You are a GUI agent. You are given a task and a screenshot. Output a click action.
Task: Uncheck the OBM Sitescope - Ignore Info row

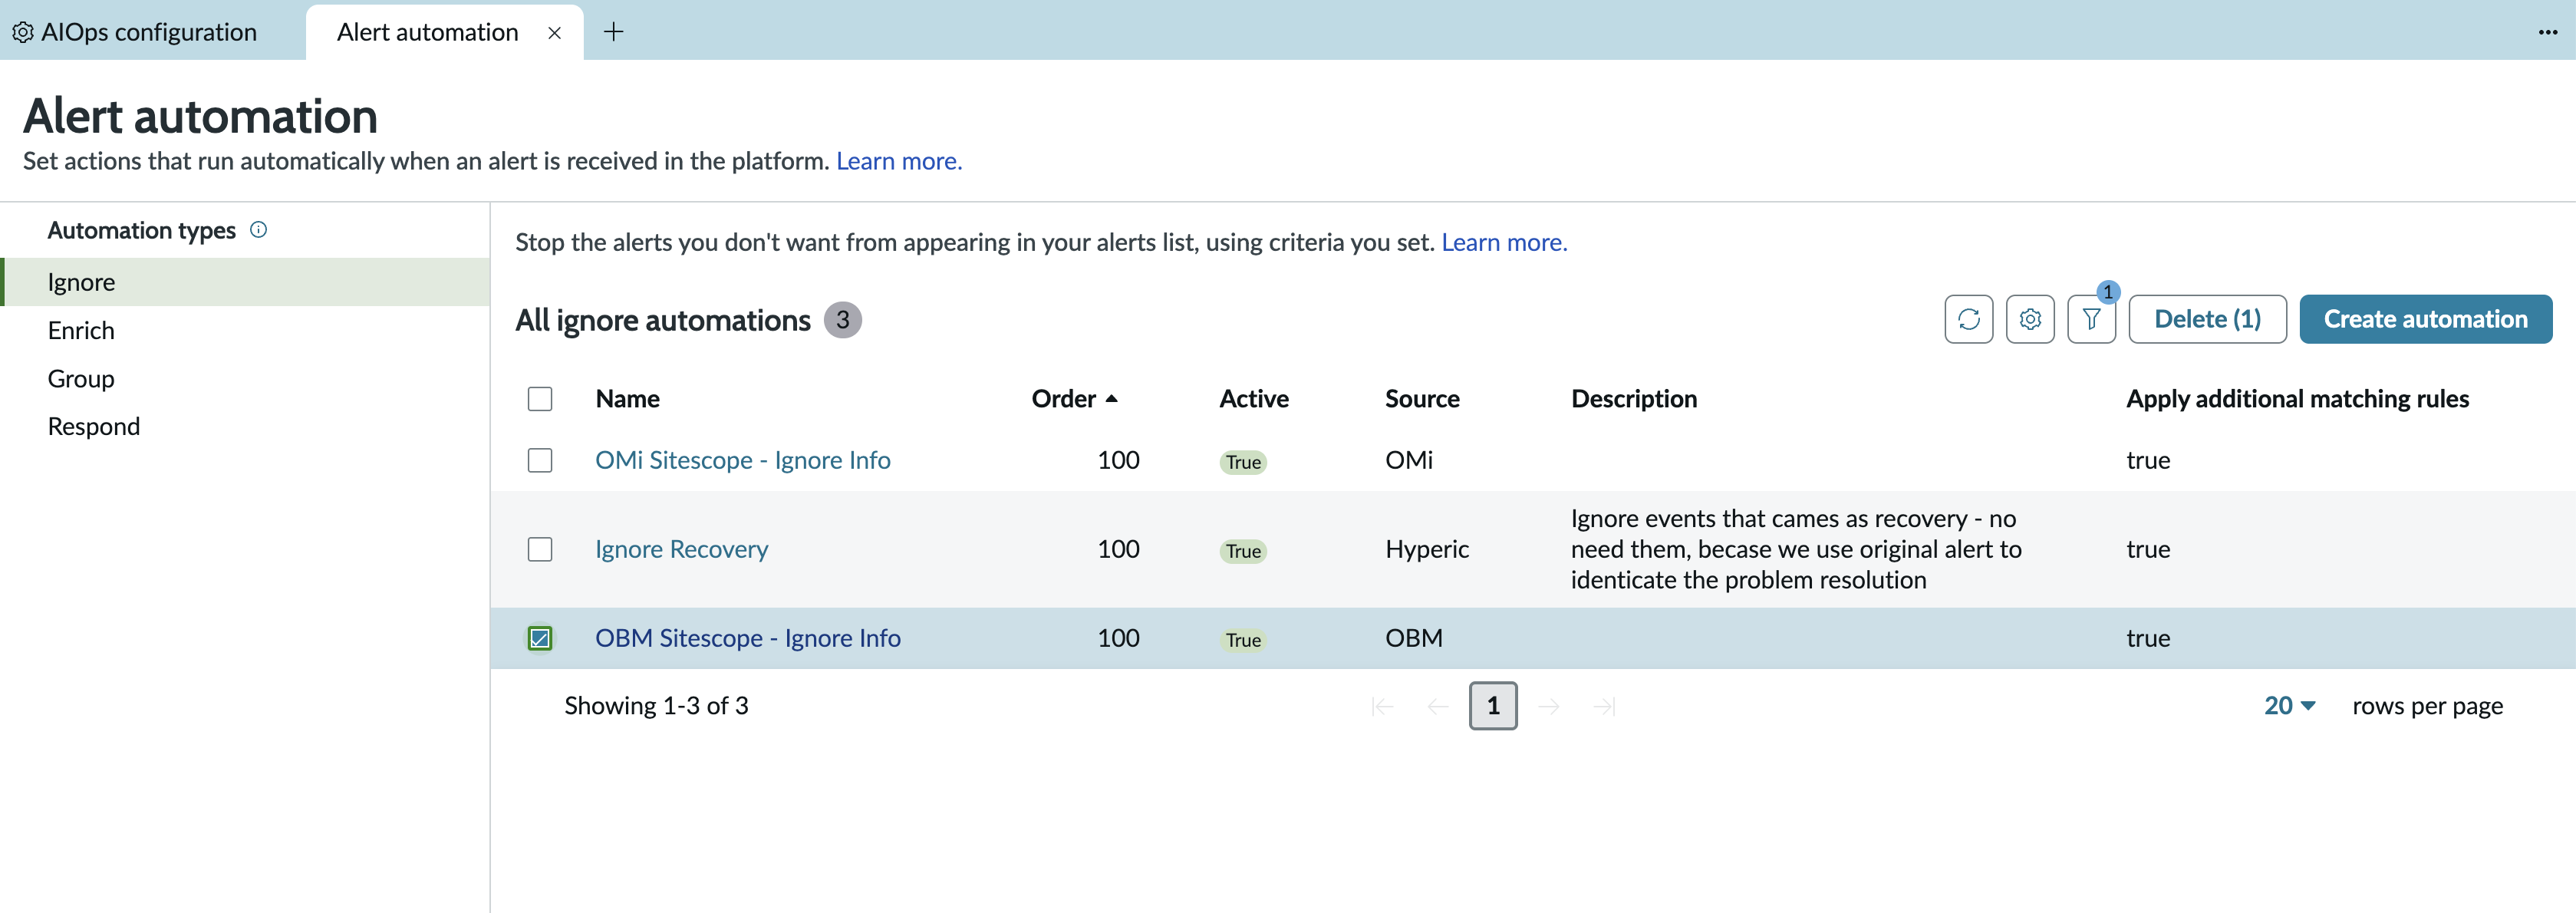540,638
